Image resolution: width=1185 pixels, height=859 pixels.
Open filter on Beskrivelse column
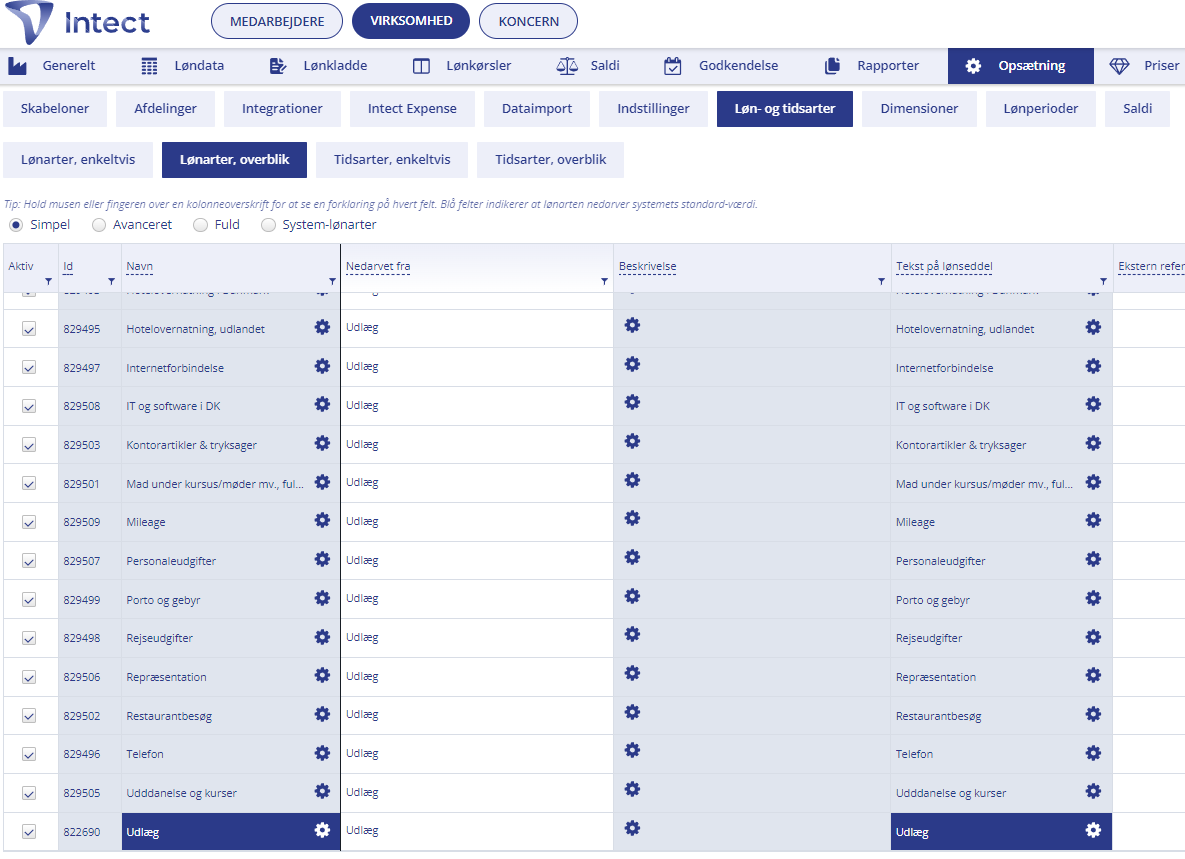(x=881, y=282)
